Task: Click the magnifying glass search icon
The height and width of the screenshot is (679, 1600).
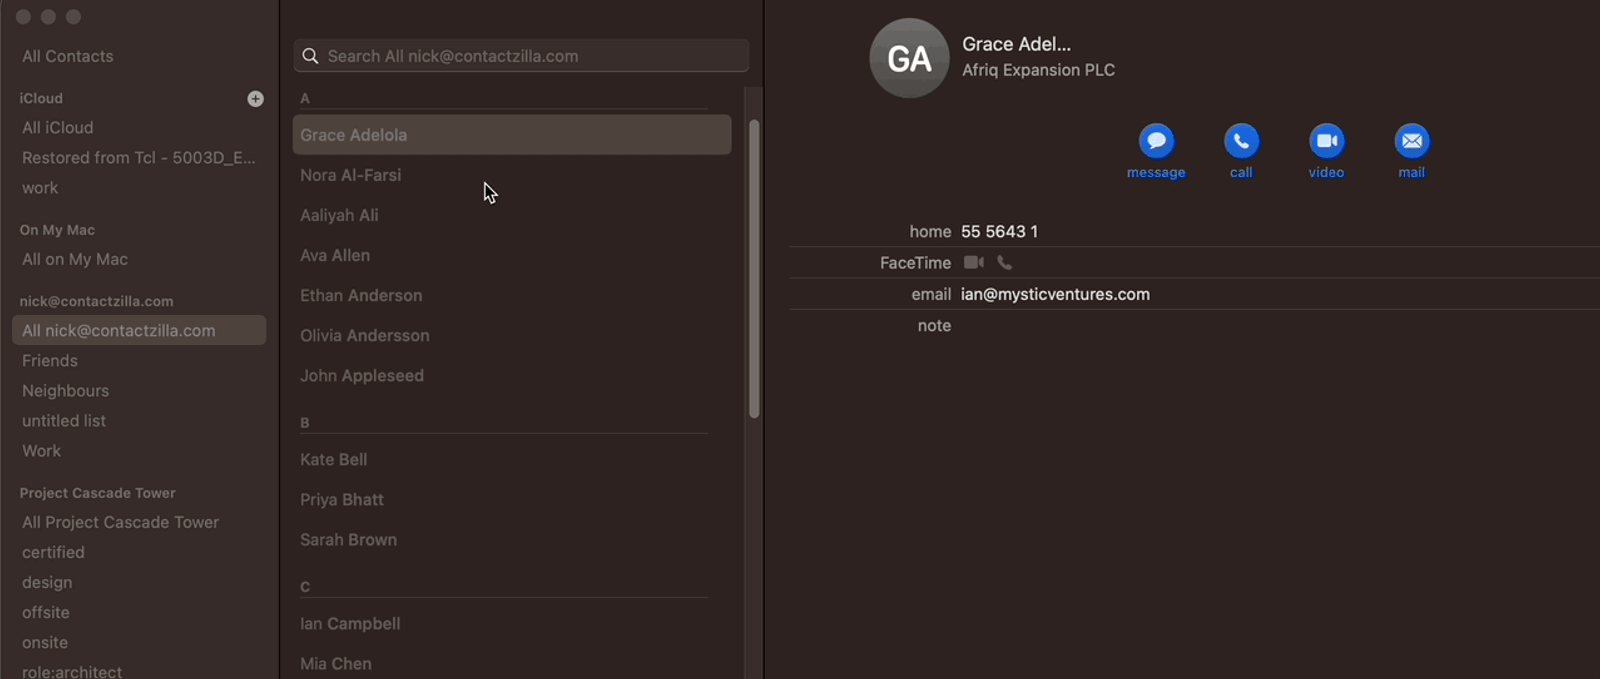Action: [x=311, y=56]
